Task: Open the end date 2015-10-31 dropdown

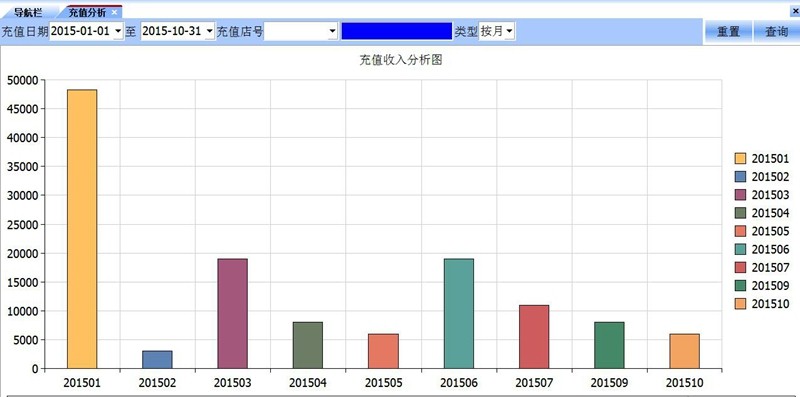Action: coord(210,32)
